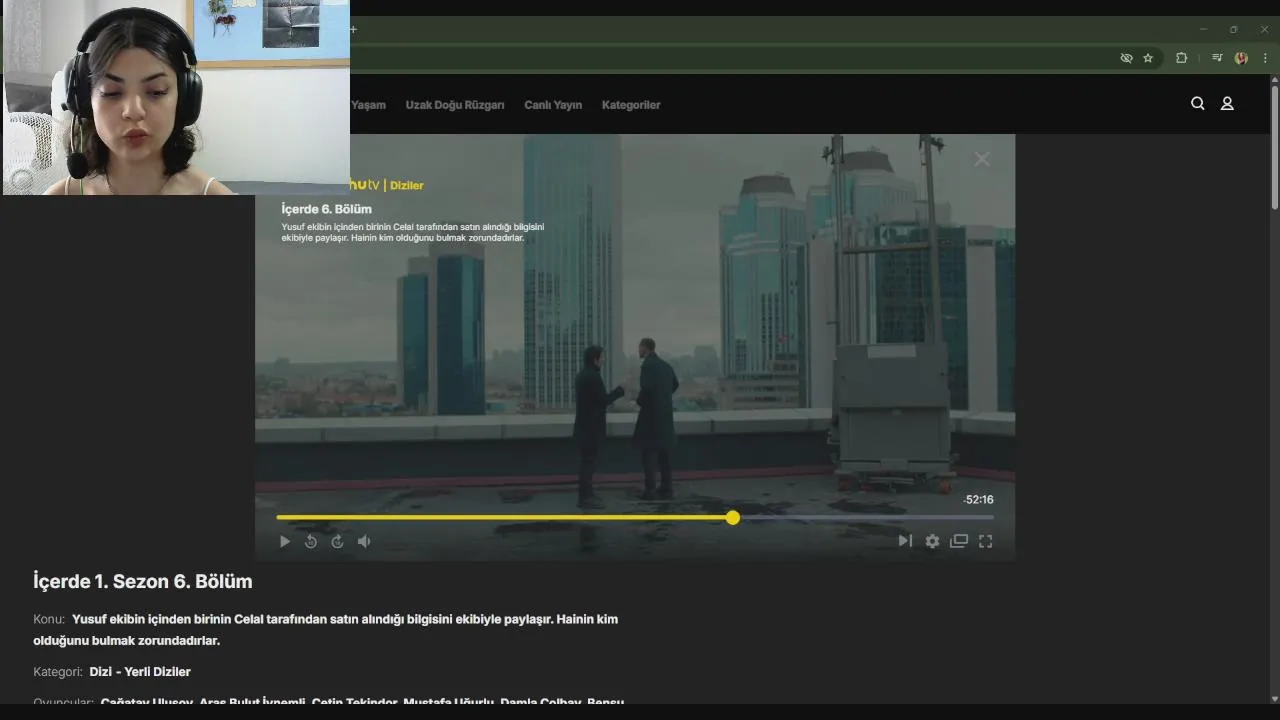Open the Yaşam menu item
Viewport: 1280px width, 720px height.
click(x=368, y=105)
